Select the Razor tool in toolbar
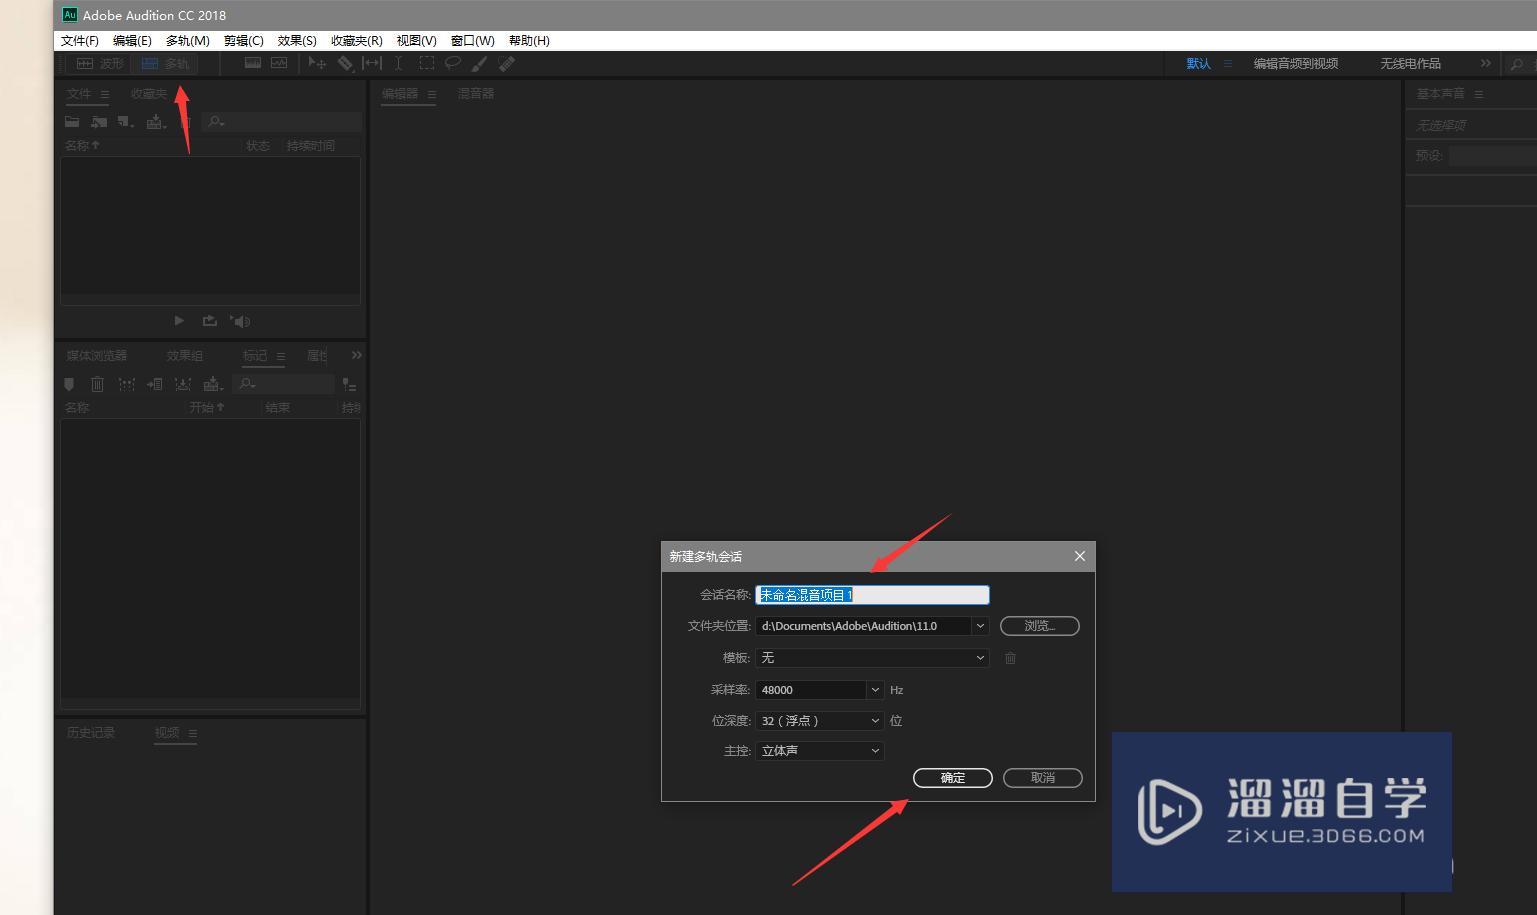 point(345,63)
